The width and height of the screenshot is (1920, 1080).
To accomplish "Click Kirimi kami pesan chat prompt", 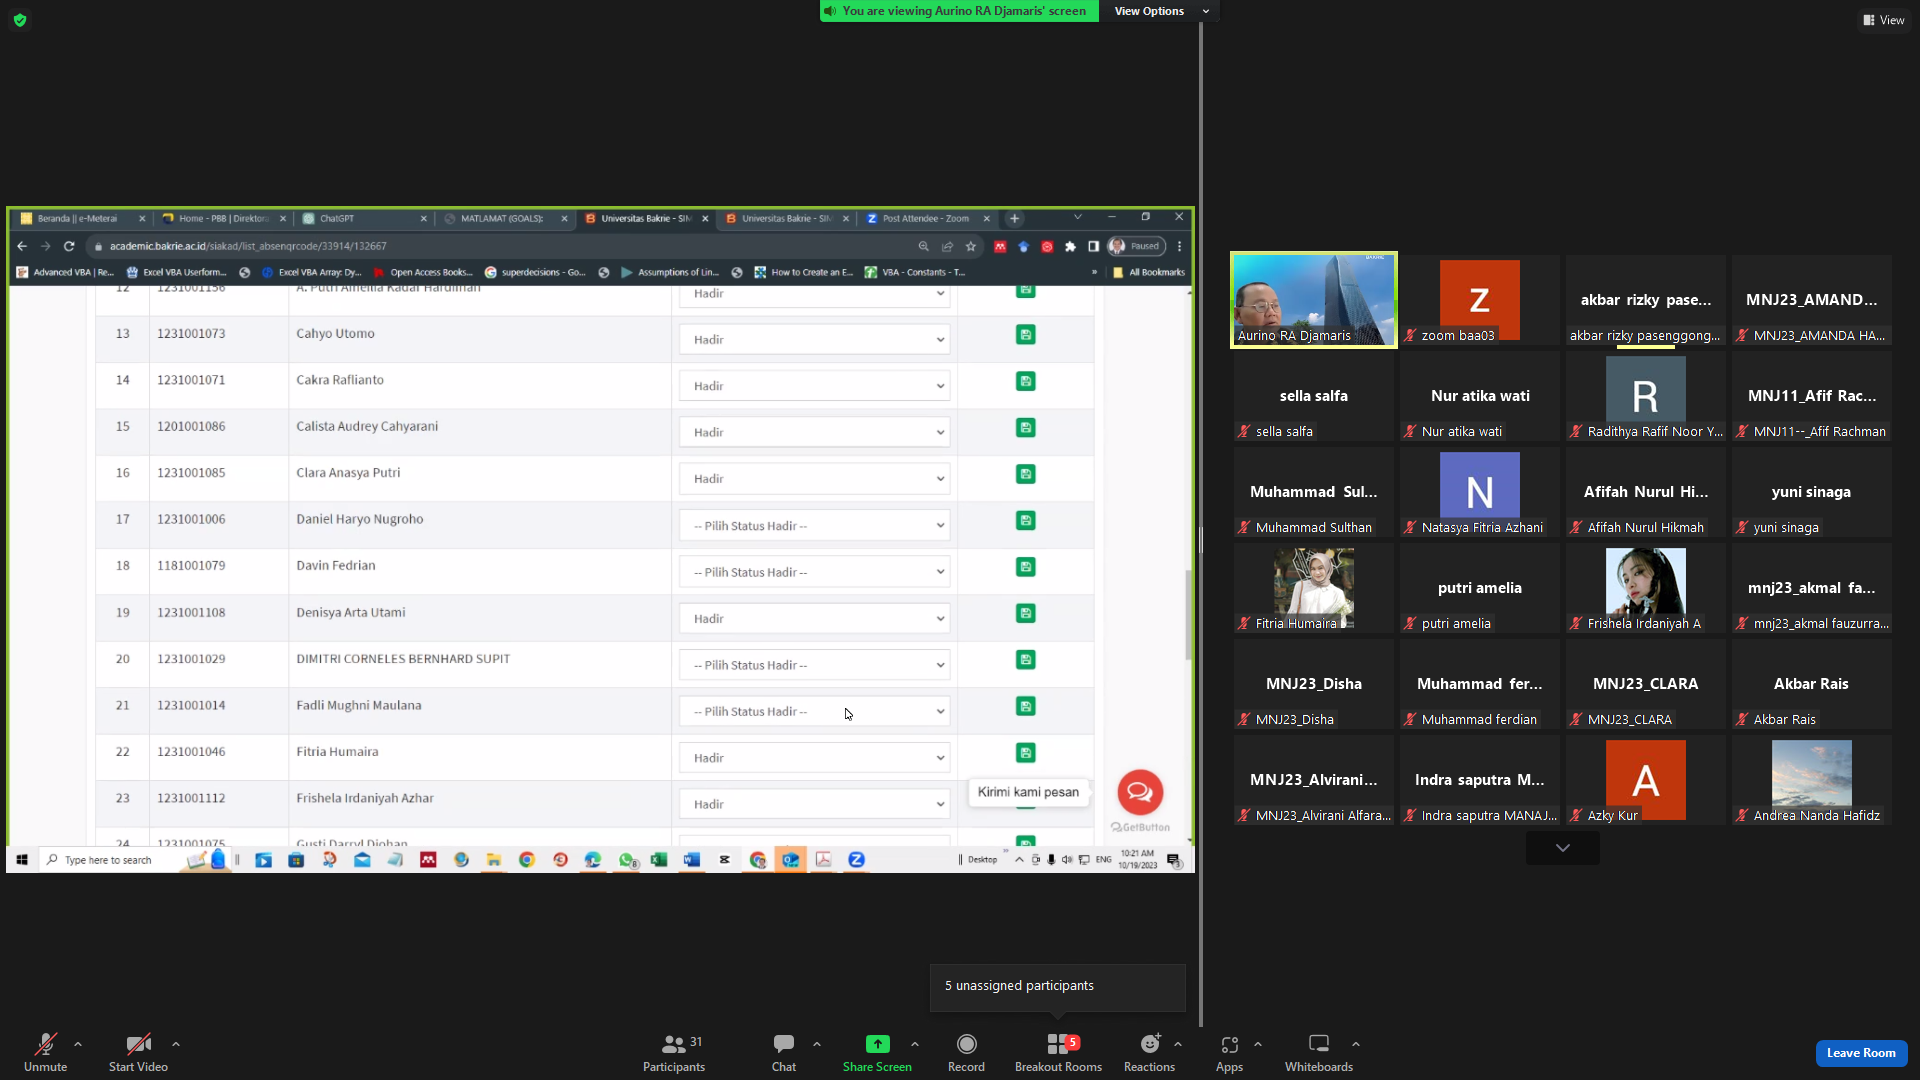I will [x=1028, y=792].
